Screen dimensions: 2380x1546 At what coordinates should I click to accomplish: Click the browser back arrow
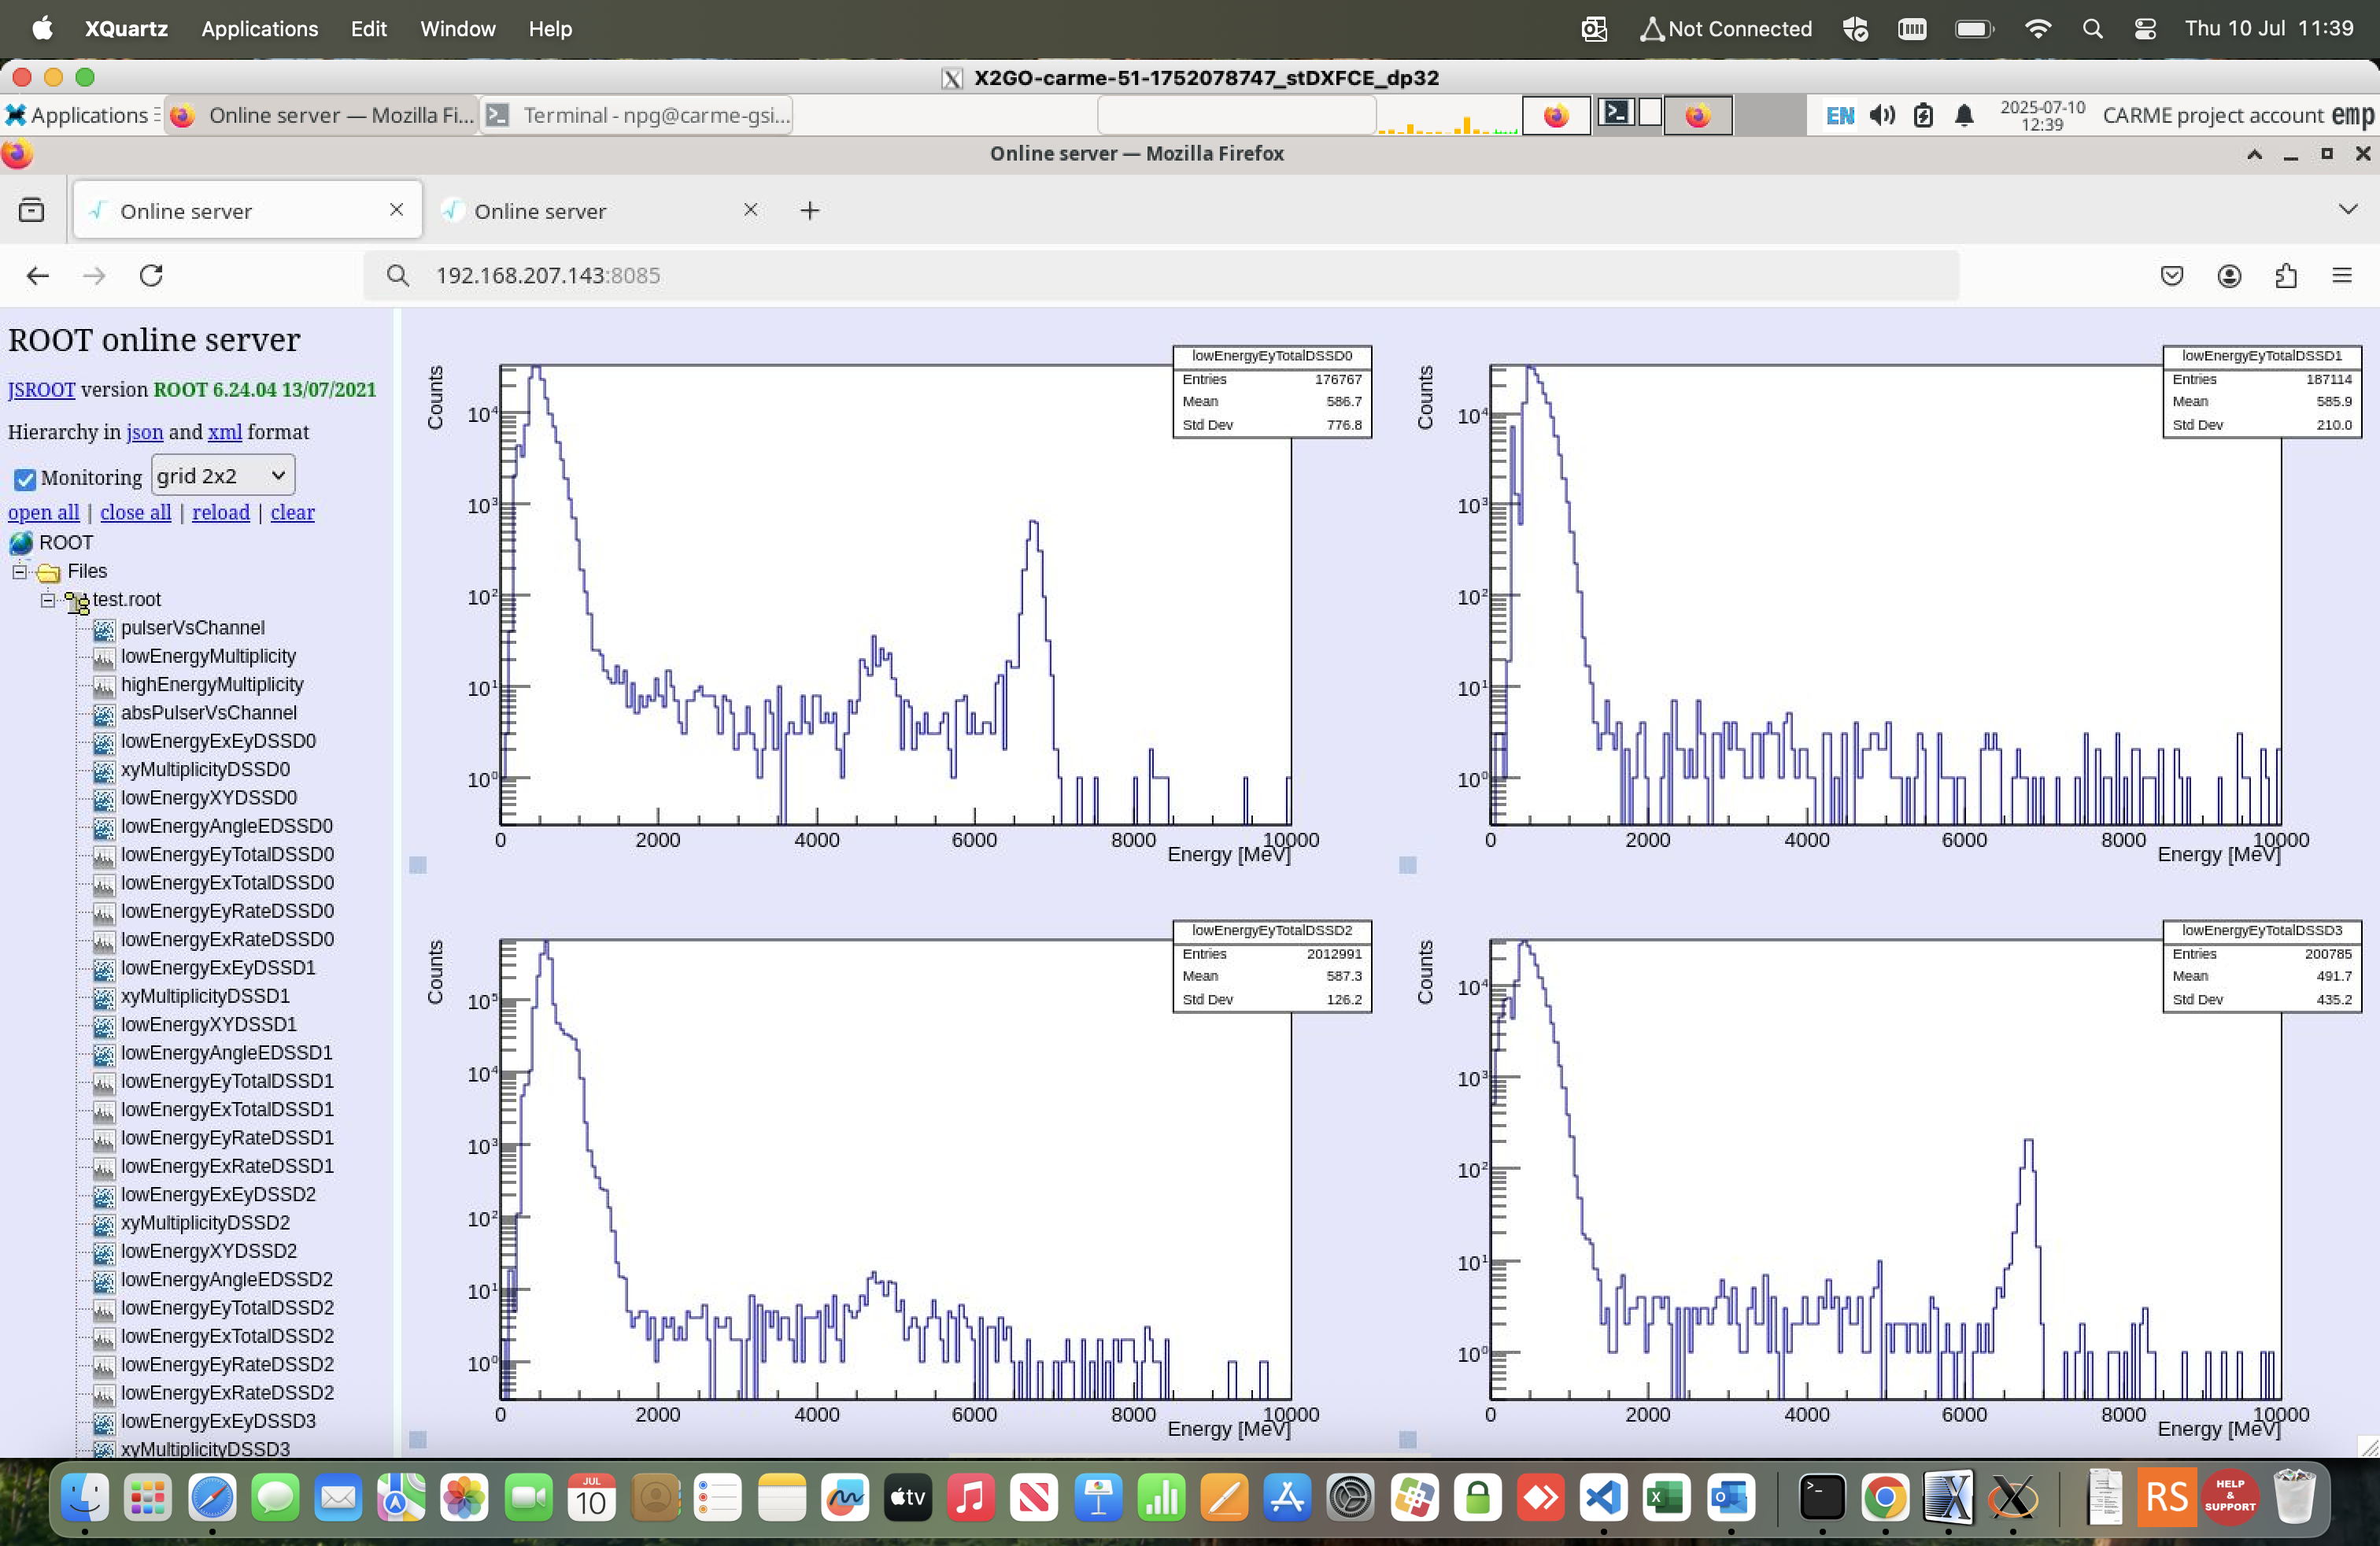38,275
